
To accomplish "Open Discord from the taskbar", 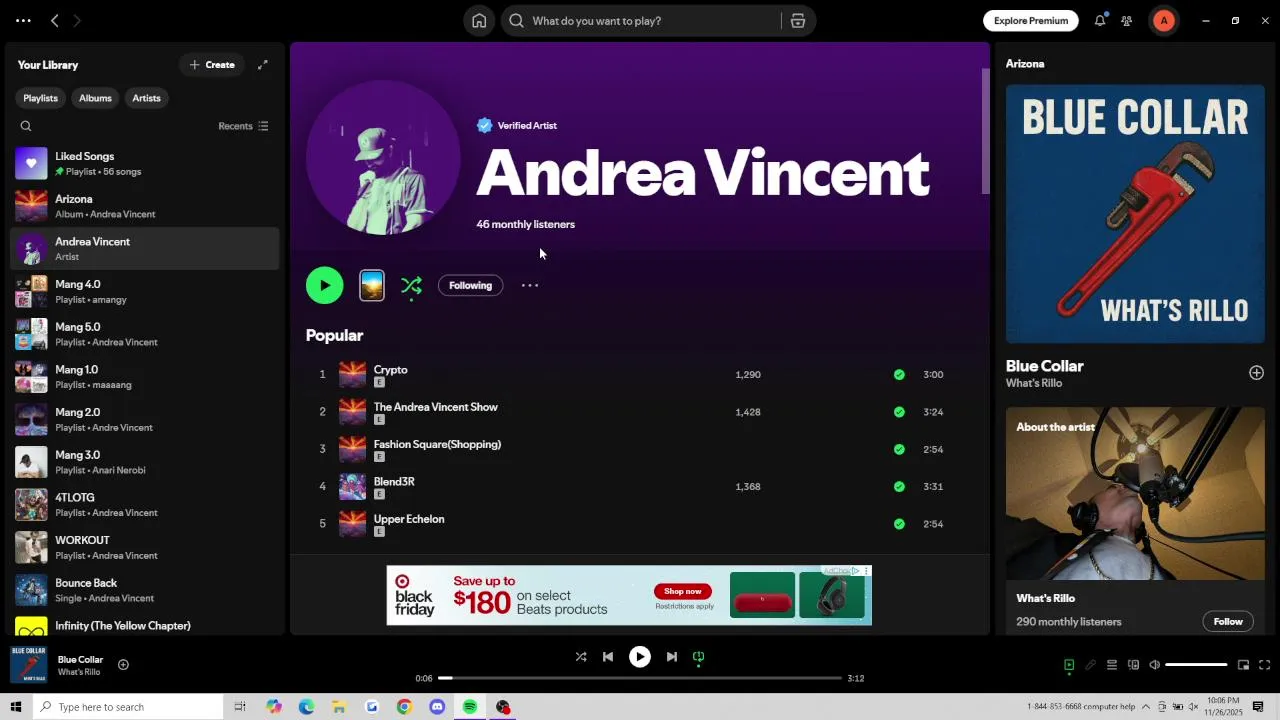I will pyautogui.click(x=437, y=707).
